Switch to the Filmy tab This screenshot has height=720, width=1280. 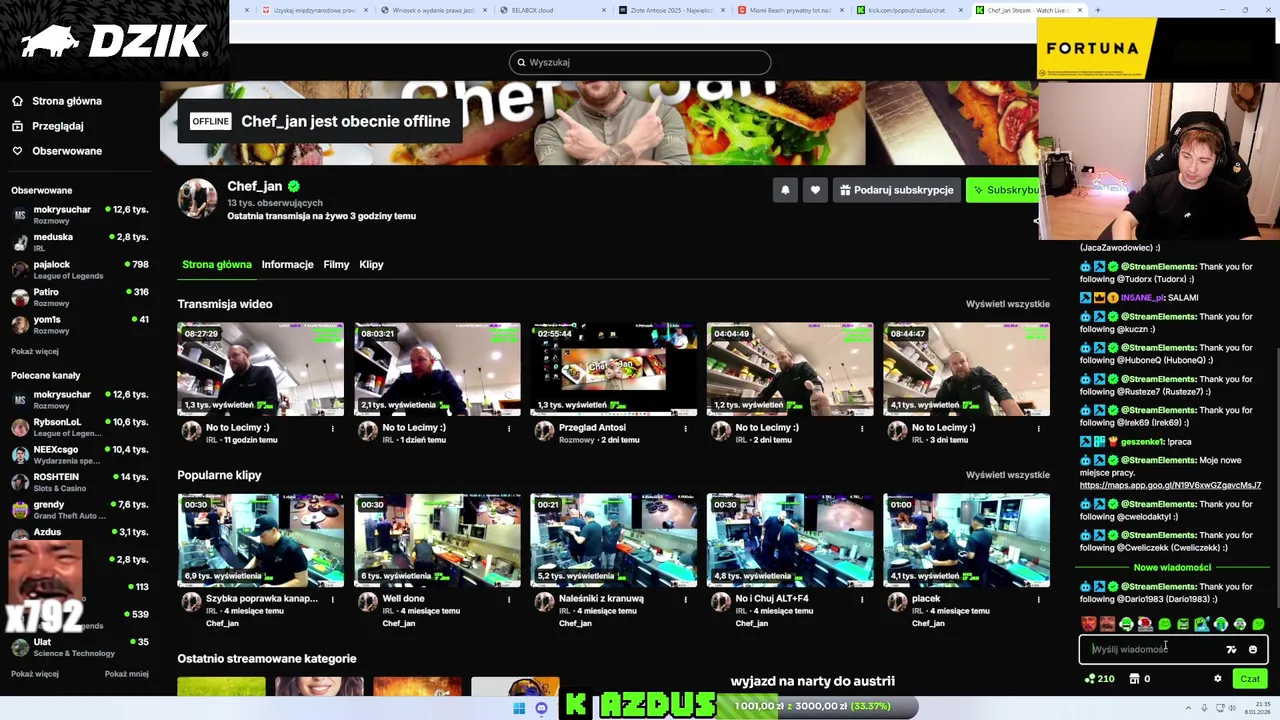[x=336, y=265]
